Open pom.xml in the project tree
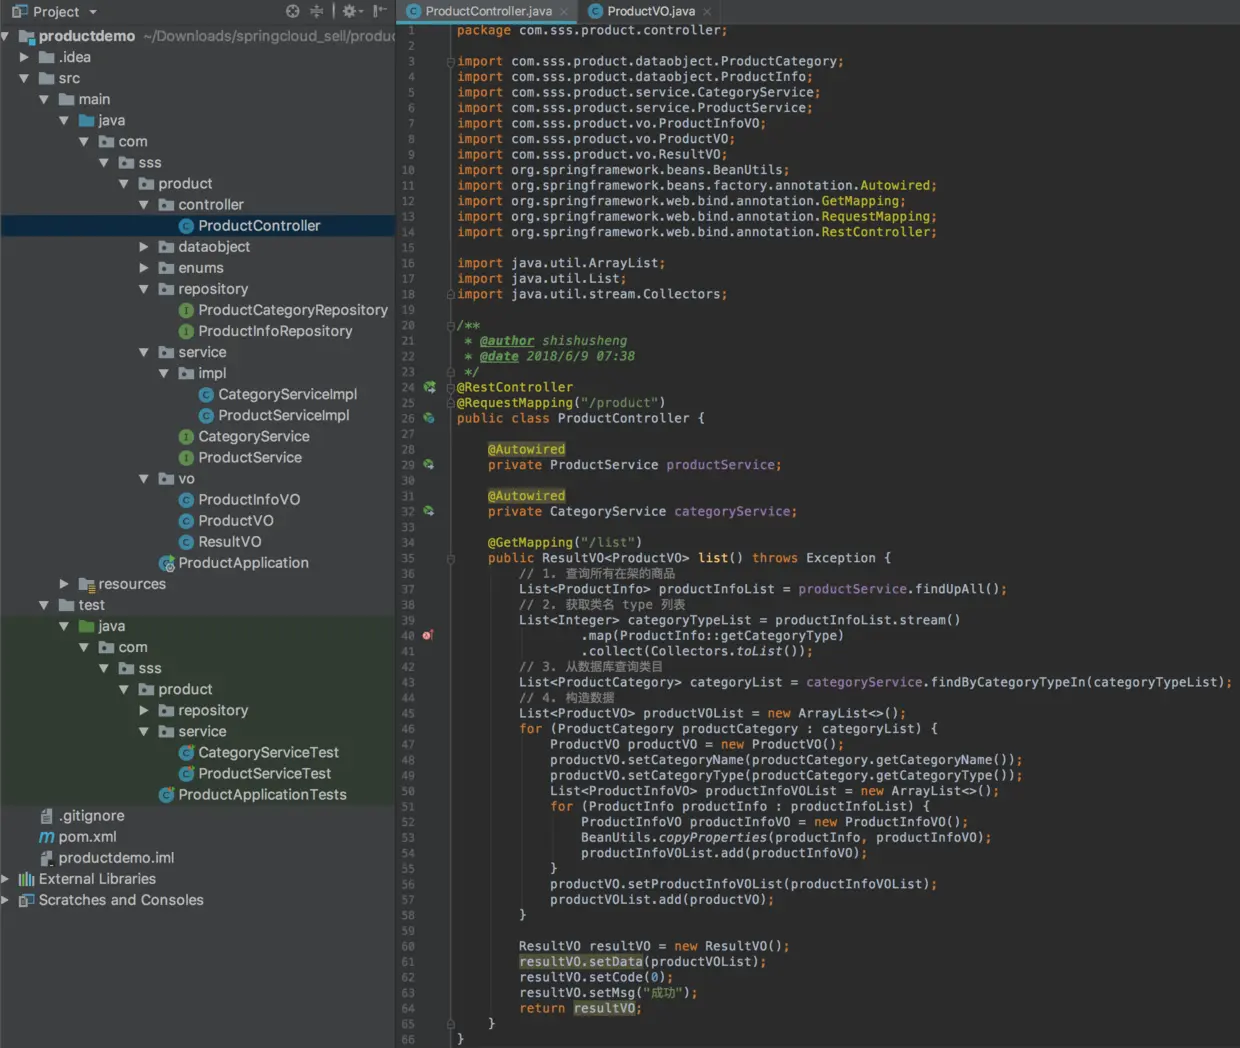Image resolution: width=1240 pixels, height=1048 pixels. 87,837
